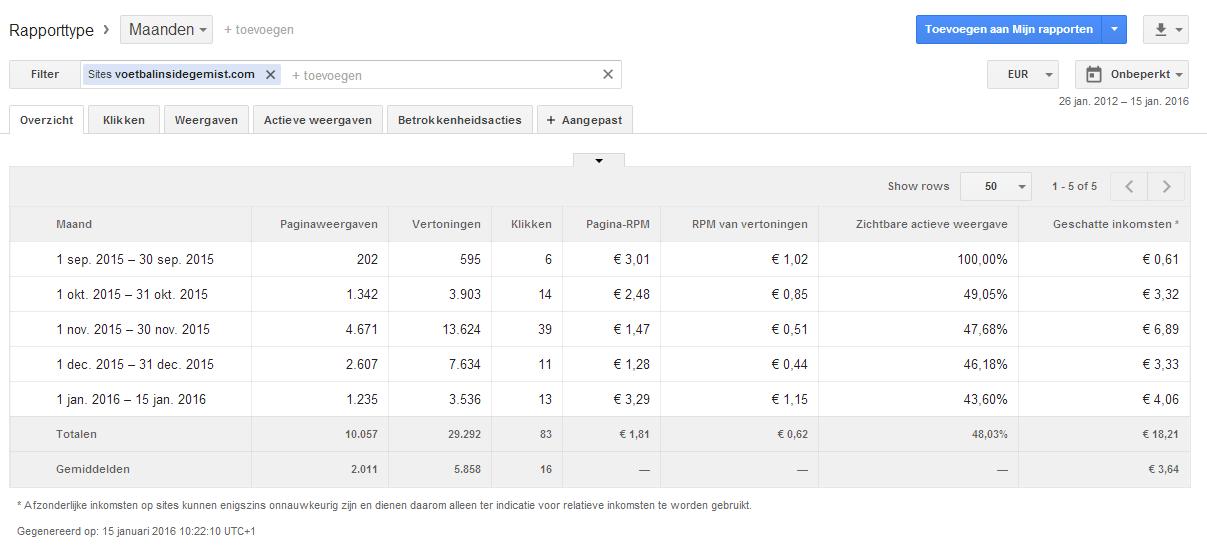1207x547 pixels.
Task: Switch to the Klikken tab
Action: [124, 120]
